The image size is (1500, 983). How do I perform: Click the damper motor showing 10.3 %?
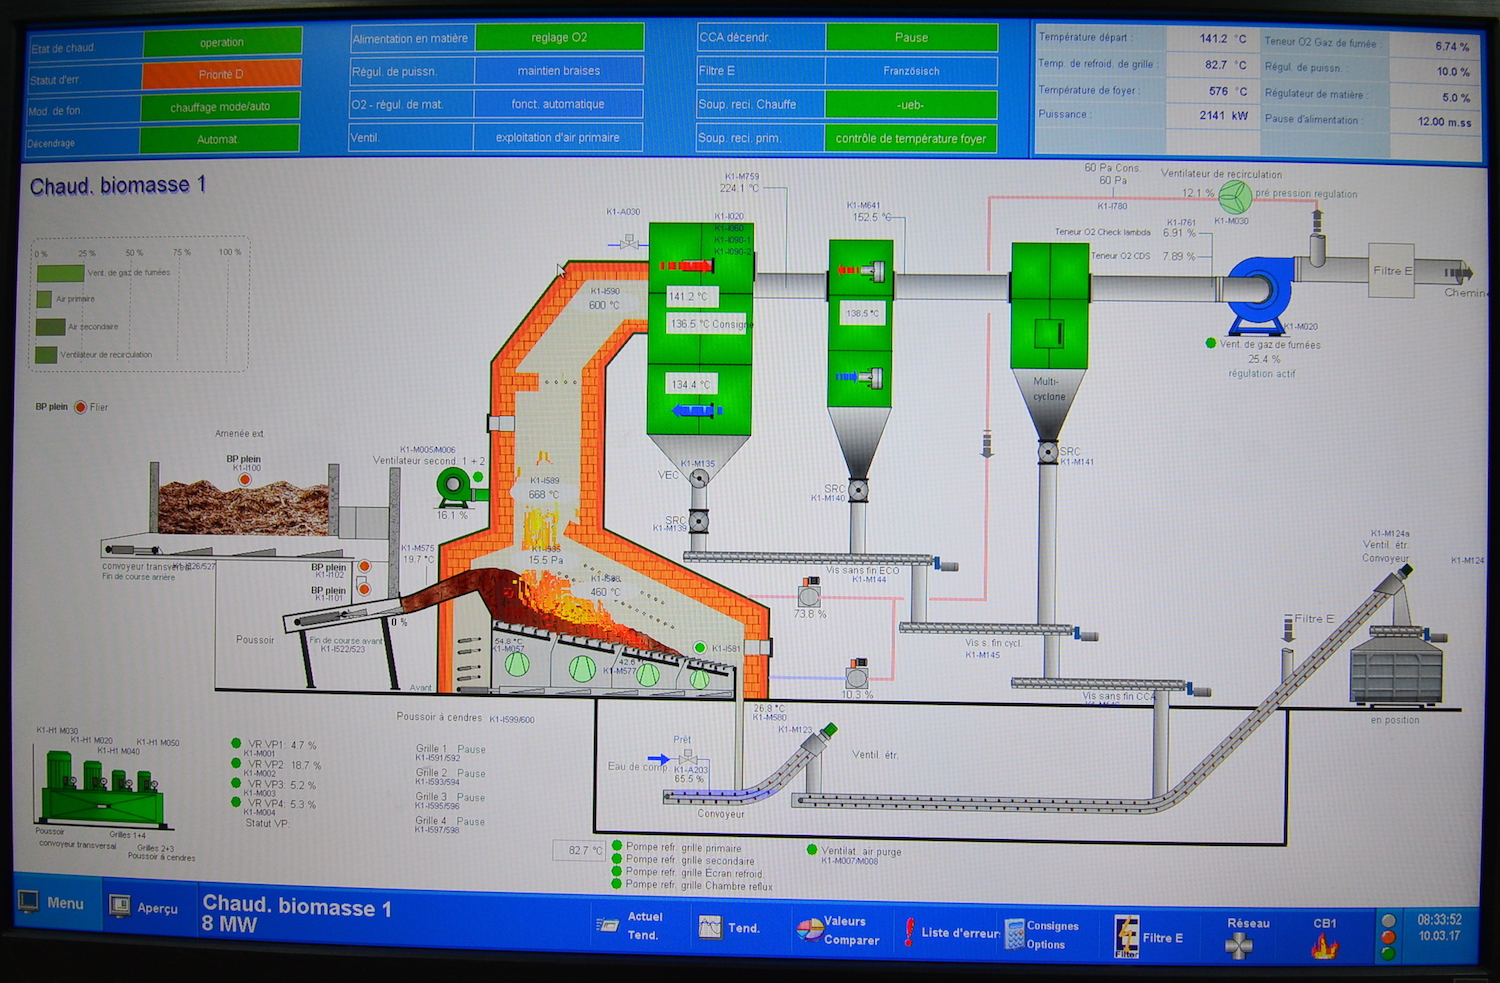(856, 672)
